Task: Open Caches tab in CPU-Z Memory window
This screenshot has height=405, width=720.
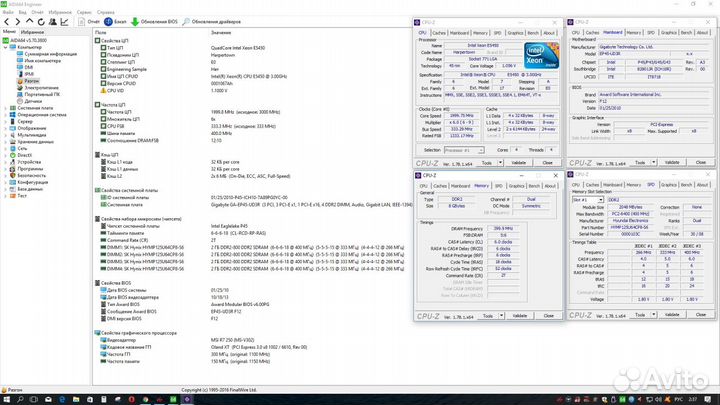Action: [440, 186]
